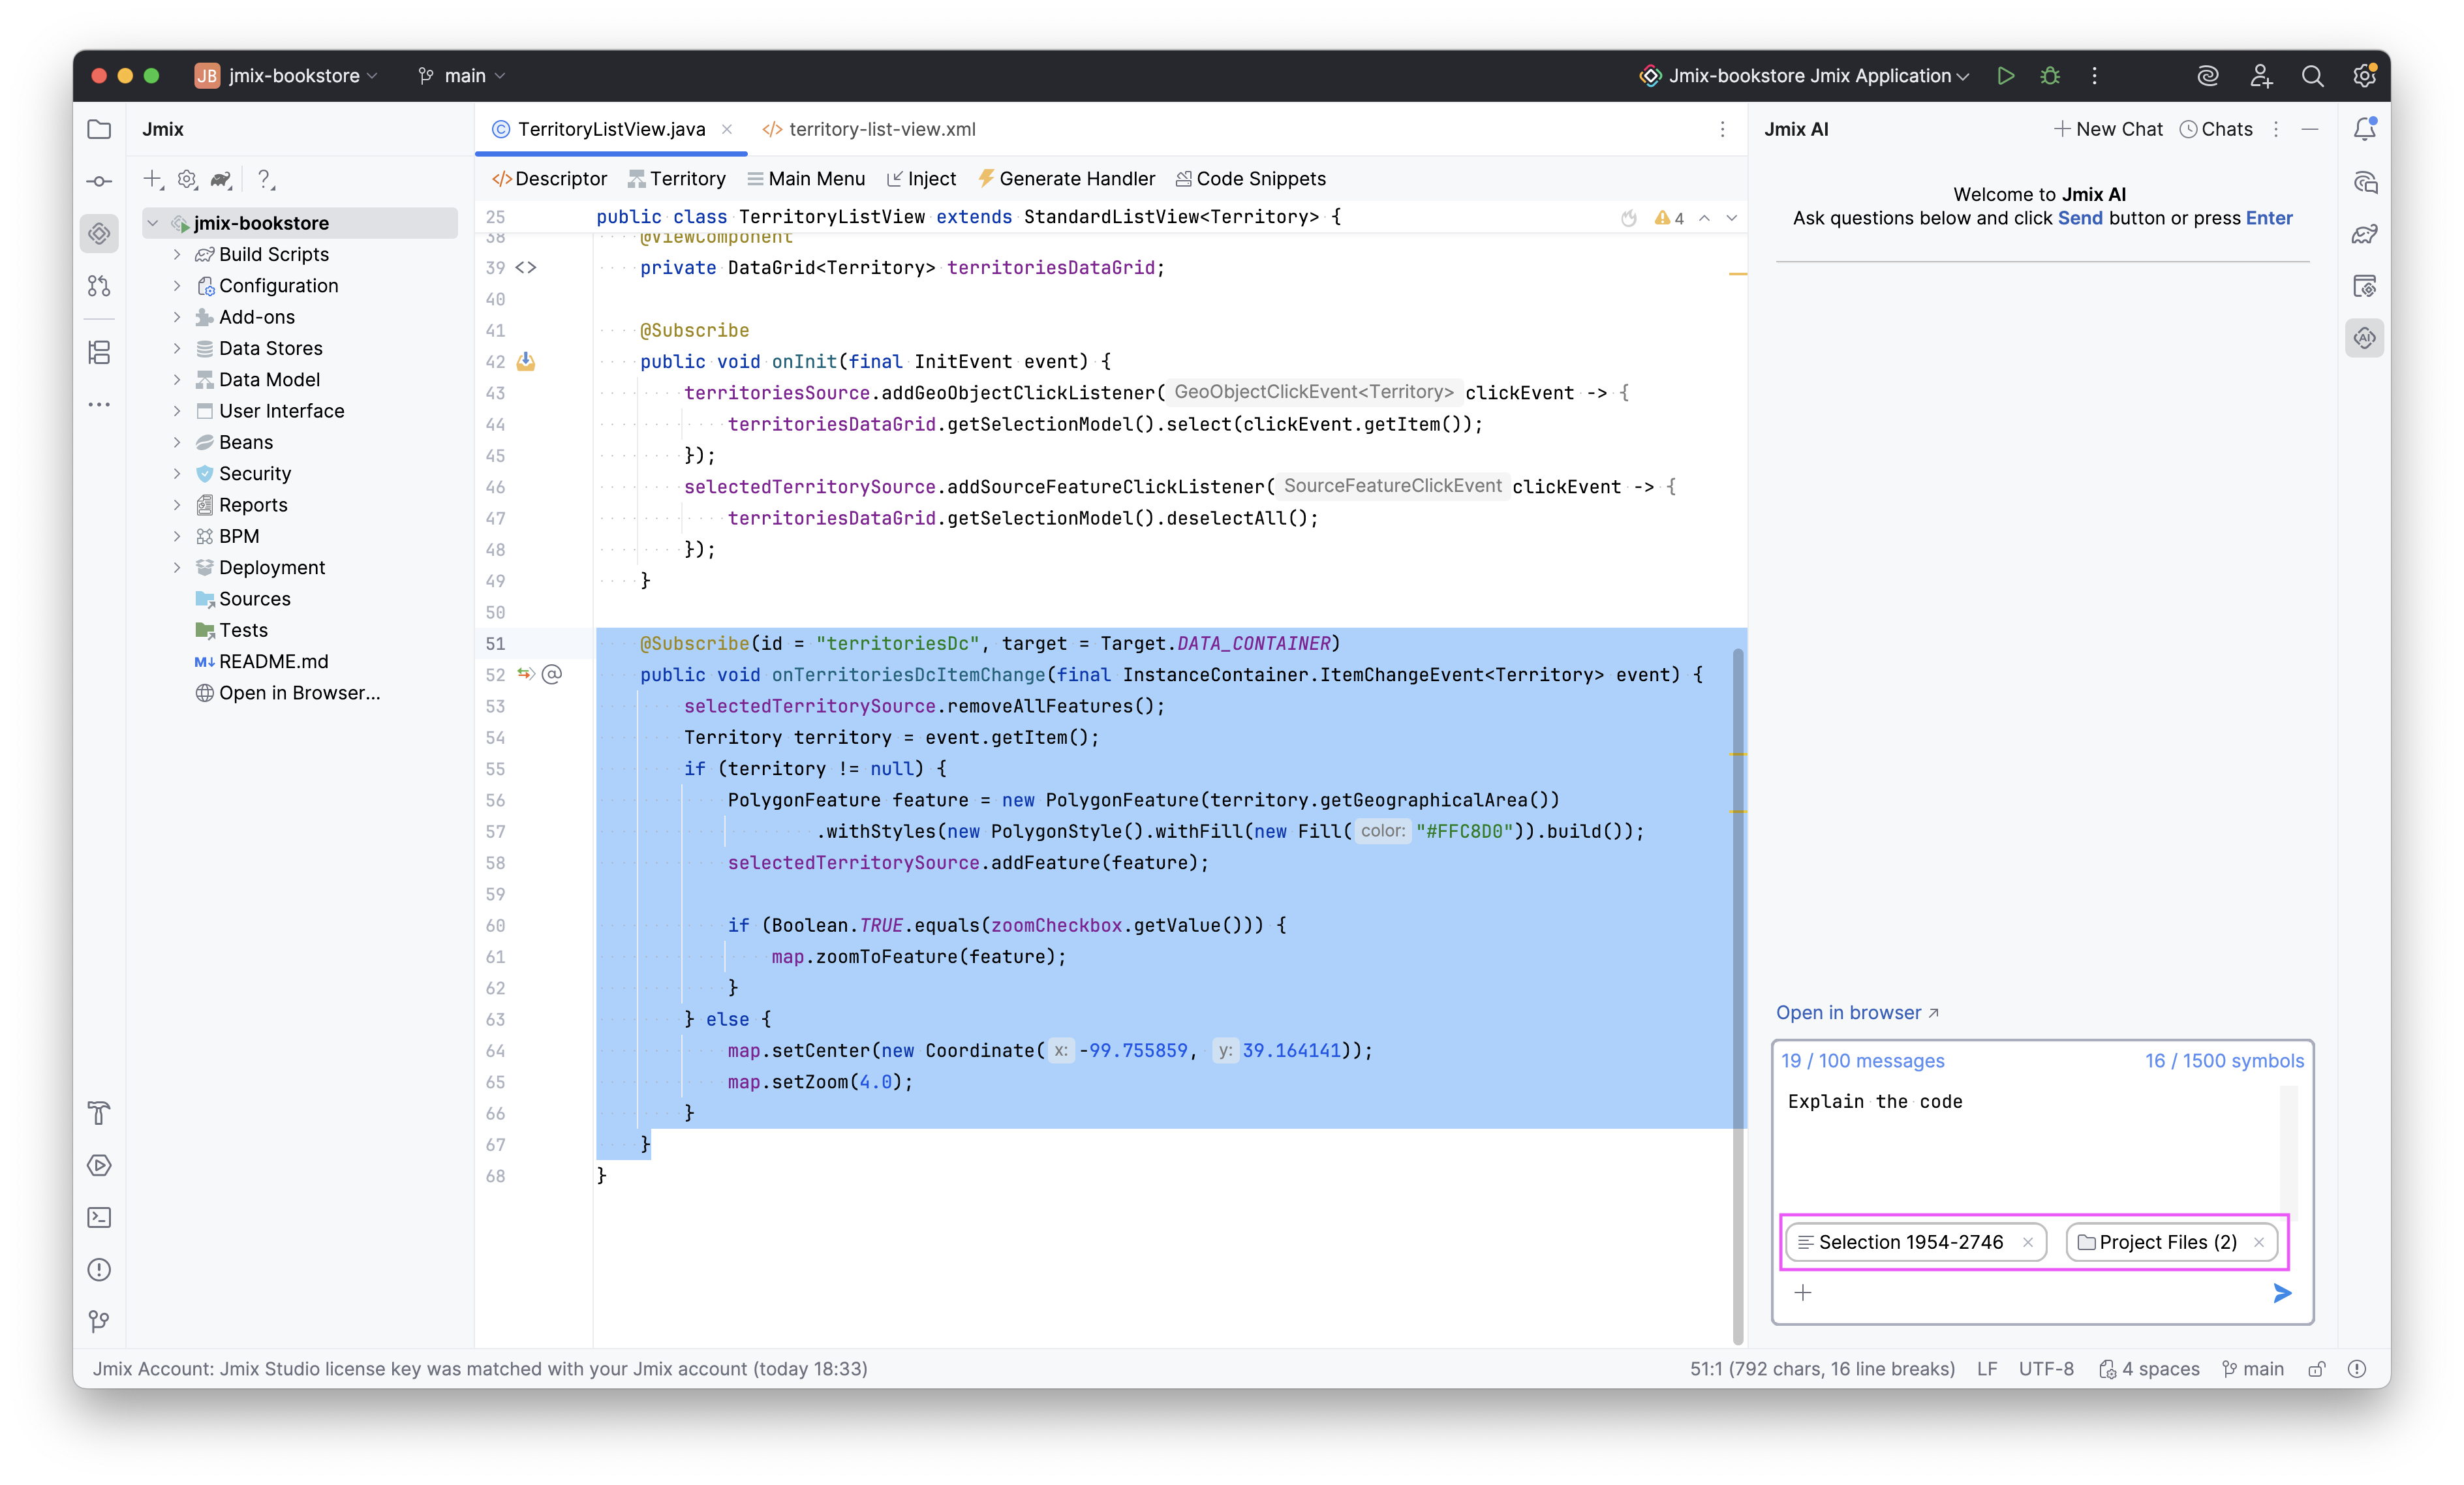
Task: Open the Gradle tool window
Action: (2365, 234)
